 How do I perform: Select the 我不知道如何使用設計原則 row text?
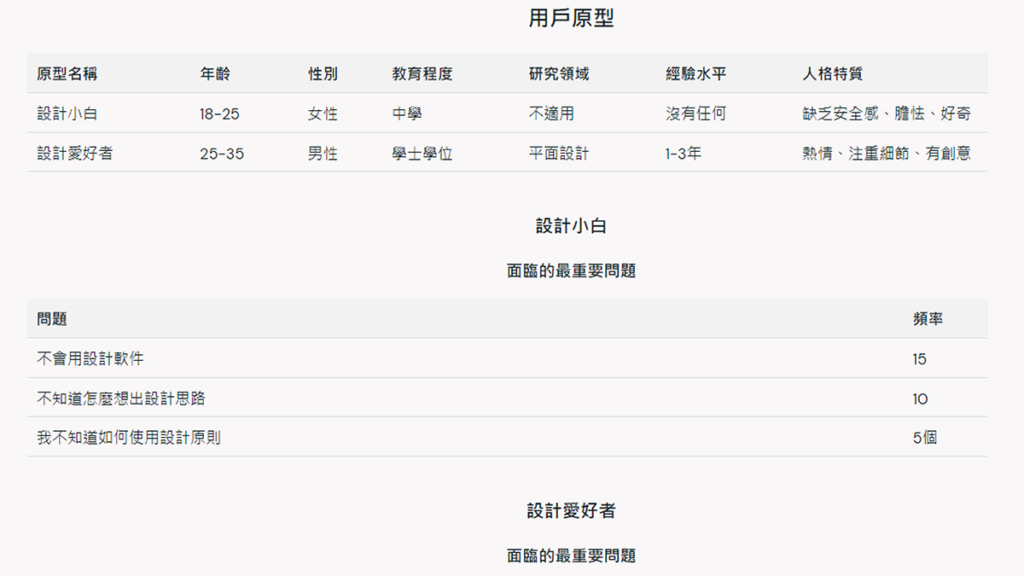click(129, 438)
